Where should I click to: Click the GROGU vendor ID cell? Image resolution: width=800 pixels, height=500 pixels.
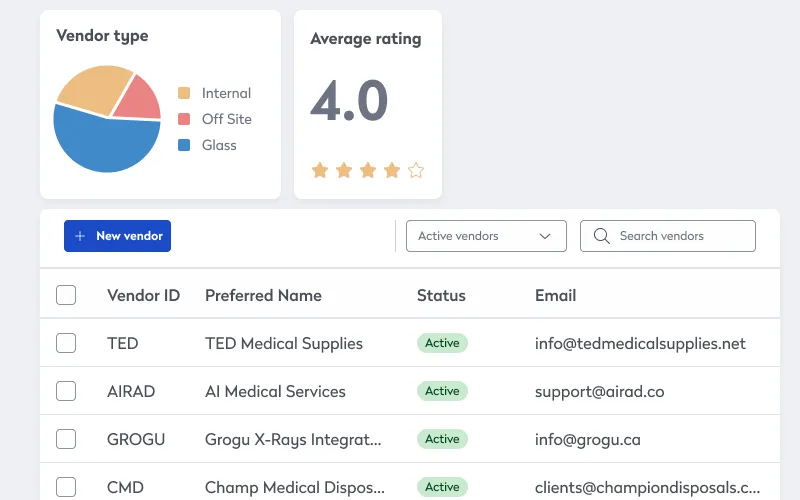point(136,439)
